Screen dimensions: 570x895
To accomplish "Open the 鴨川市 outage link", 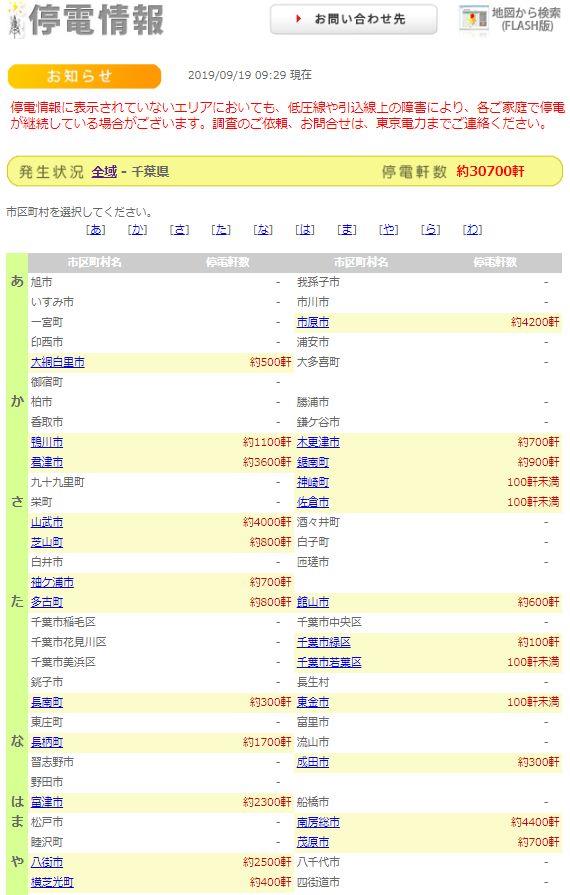I will coord(47,442).
